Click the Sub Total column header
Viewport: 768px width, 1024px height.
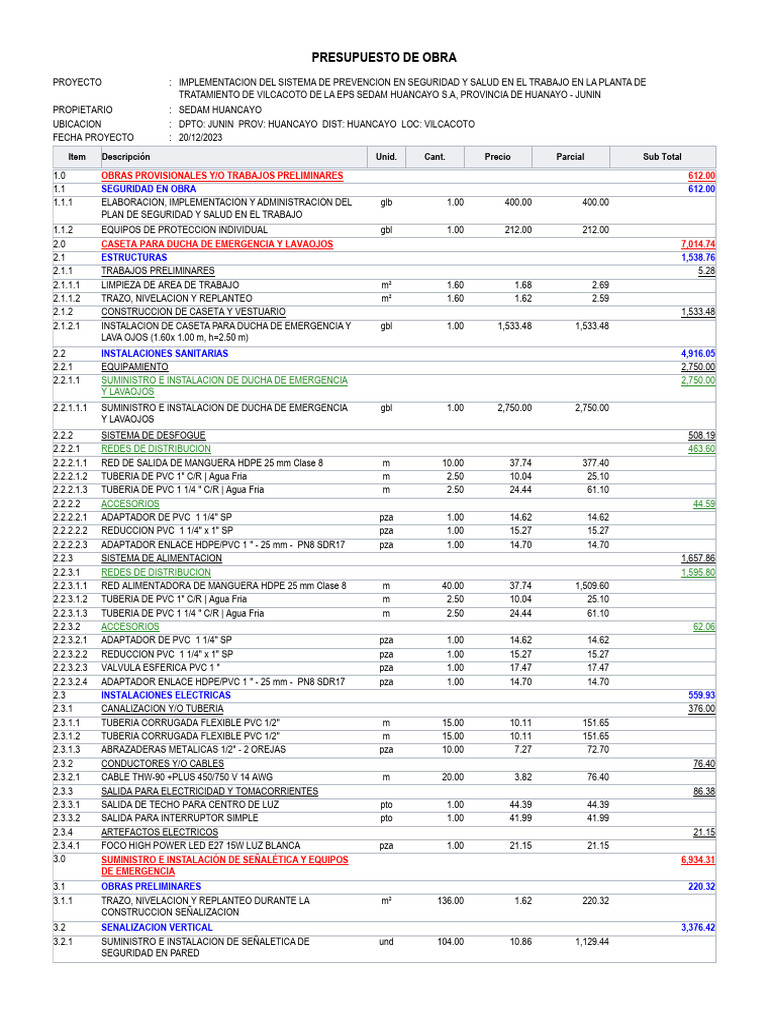[662, 157]
